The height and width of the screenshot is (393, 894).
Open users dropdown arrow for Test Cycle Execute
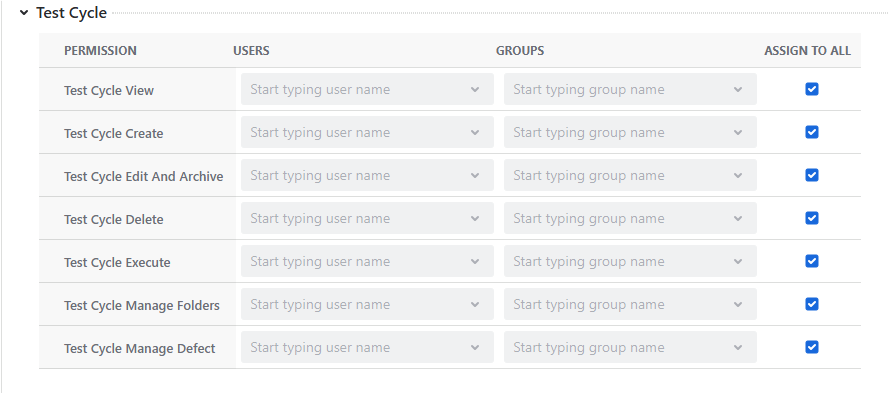(475, 261)
